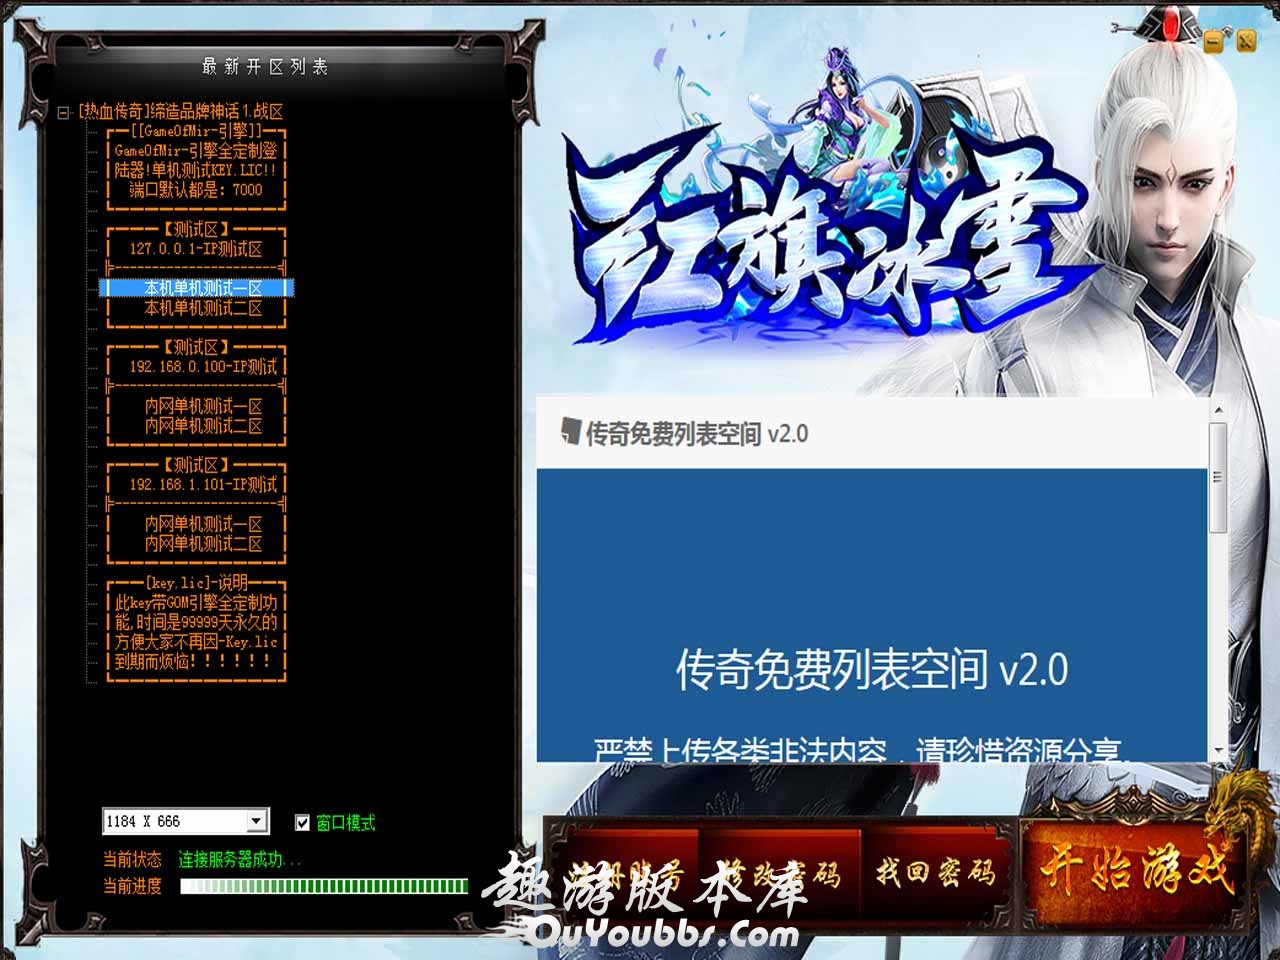The width and height of the screenshot is (1280, 960).
Task: Click the 当前进度 progress bar
Action: pyautogui.click(x=324, y=886)
